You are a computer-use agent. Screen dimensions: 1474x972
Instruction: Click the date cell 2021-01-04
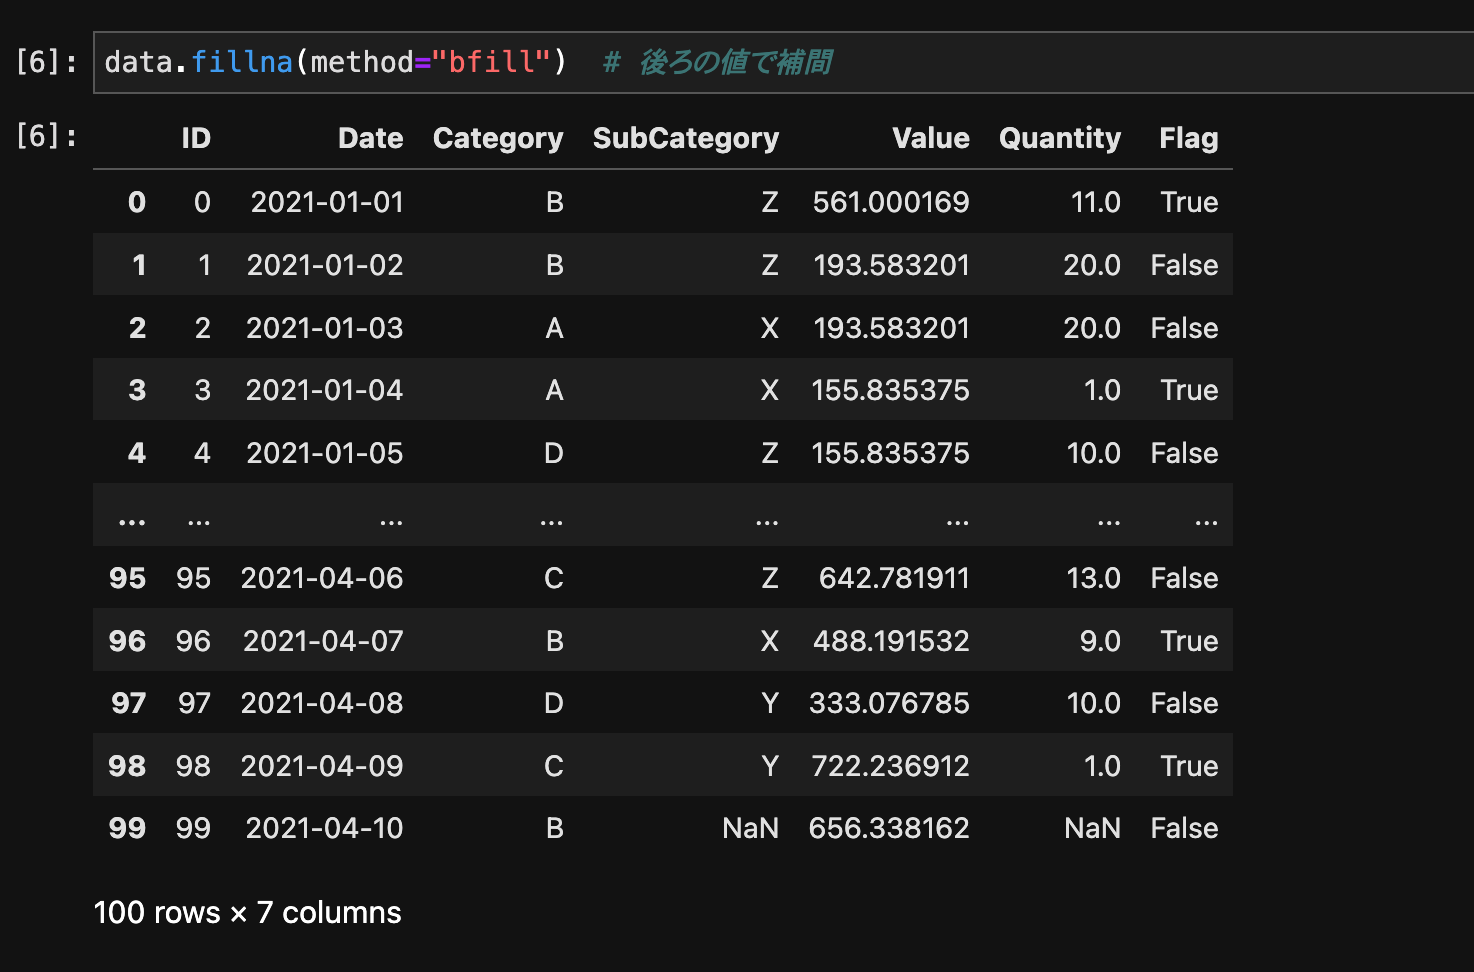[x=325, y=390]
